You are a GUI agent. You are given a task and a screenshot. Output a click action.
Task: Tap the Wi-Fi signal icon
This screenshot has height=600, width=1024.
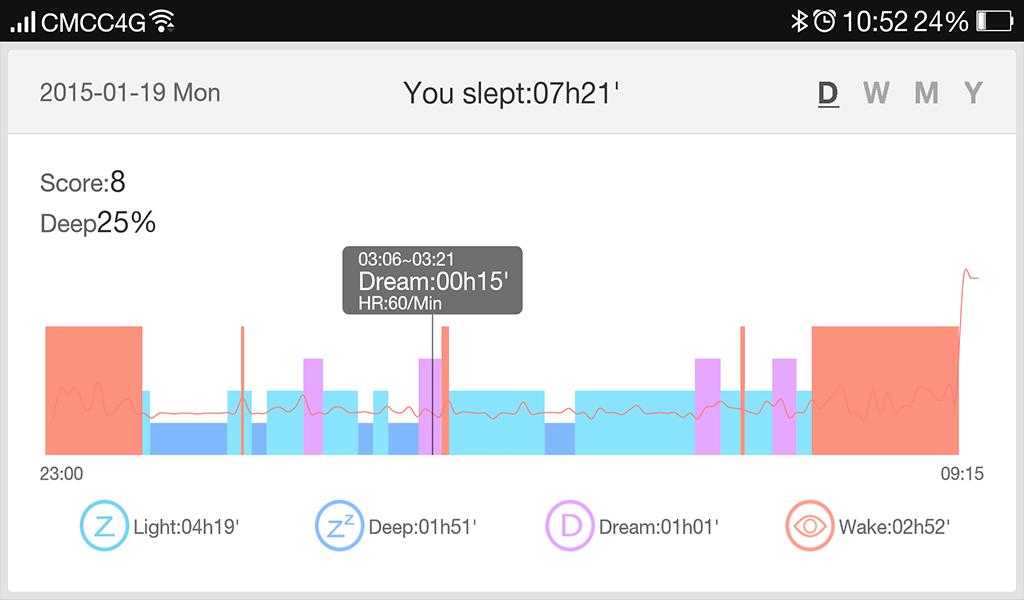pos(162,21)
